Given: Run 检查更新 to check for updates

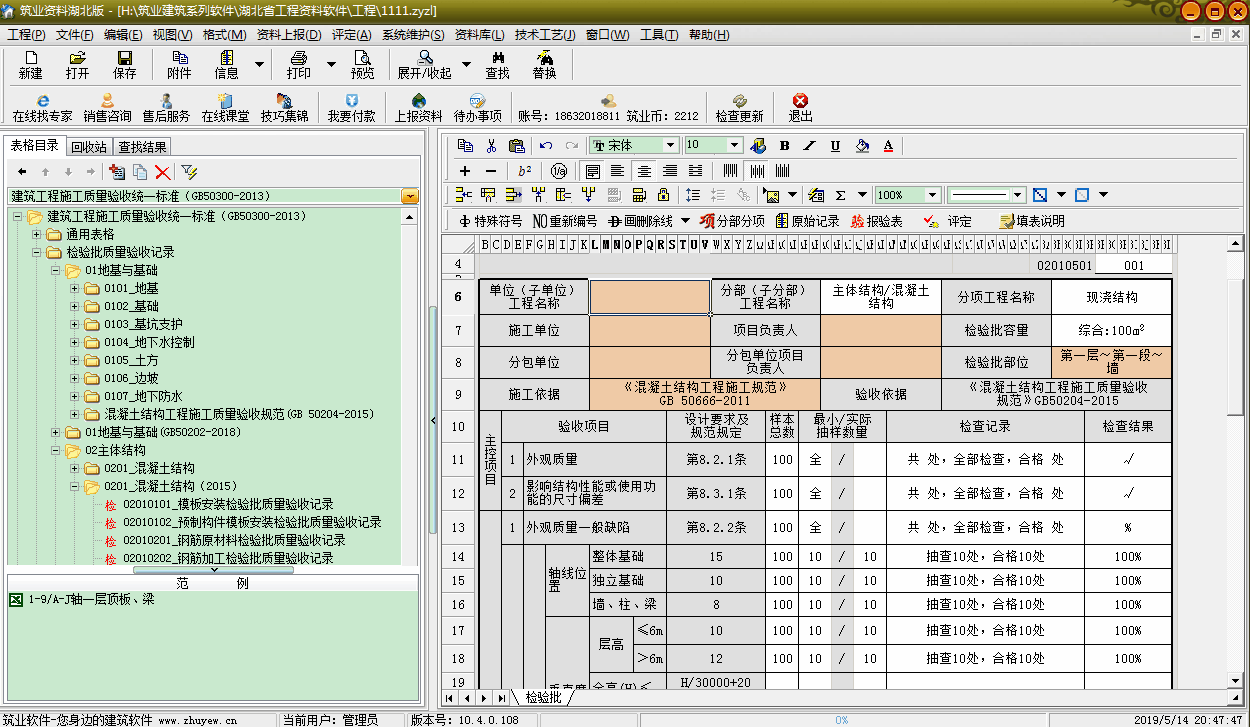Looking at the screenshot, I should (x=740, y=107).
